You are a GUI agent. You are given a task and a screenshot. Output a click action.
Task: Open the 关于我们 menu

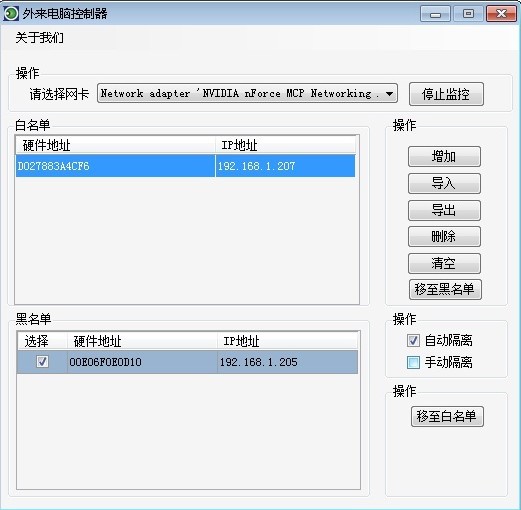click(x=39, y=37)
